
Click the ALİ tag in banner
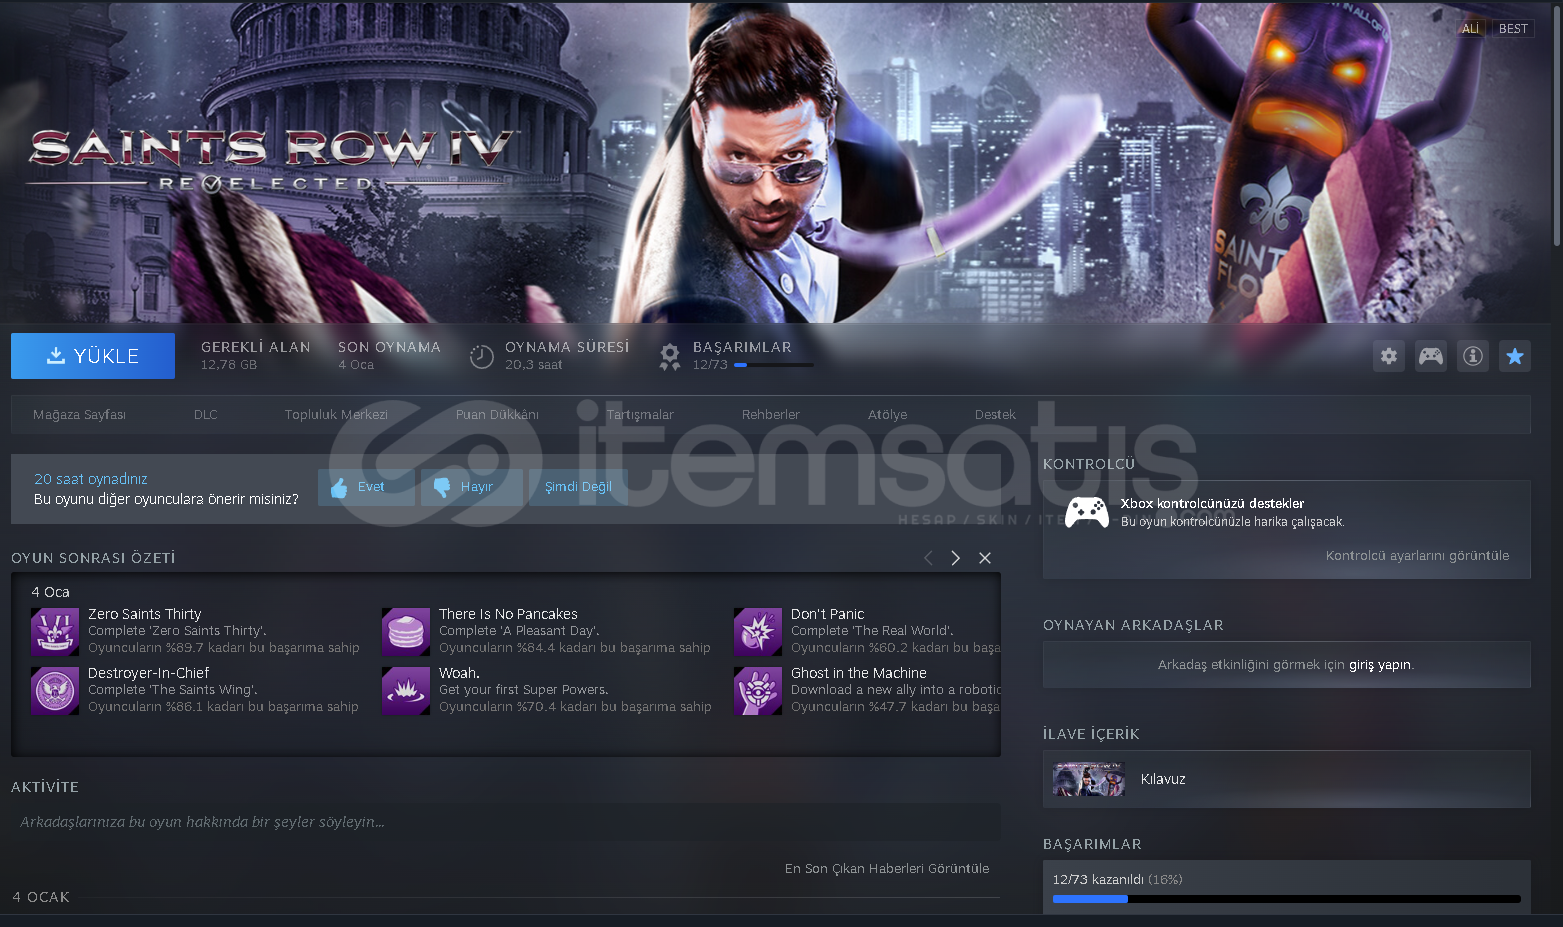(x=1470, y=29)
